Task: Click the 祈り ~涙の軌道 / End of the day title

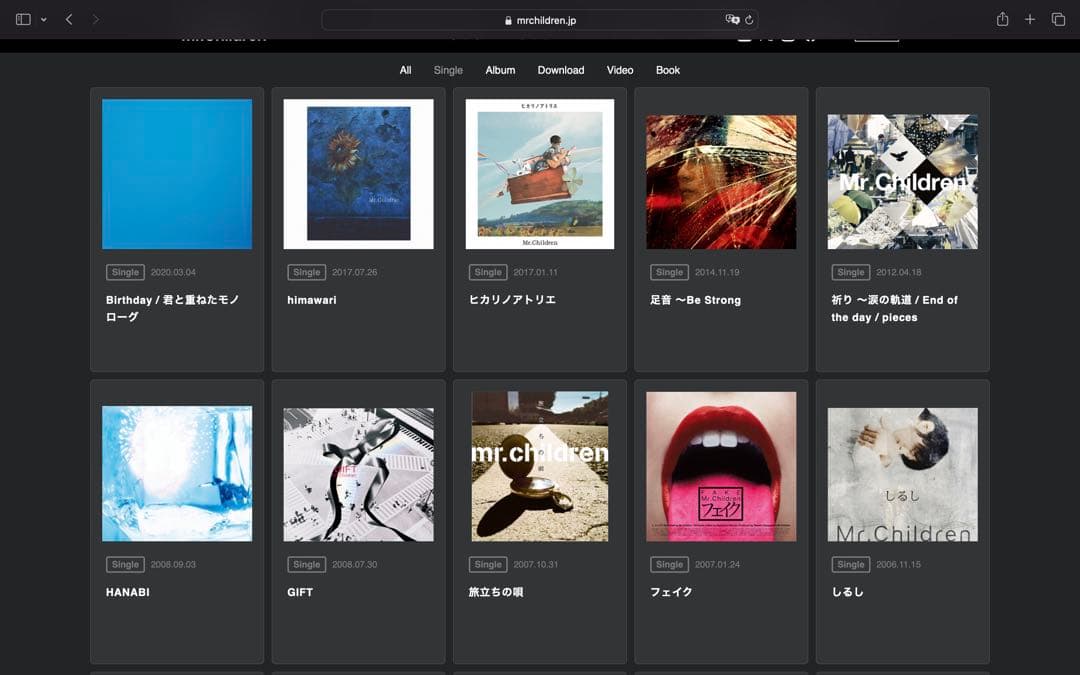Action: 894,309
